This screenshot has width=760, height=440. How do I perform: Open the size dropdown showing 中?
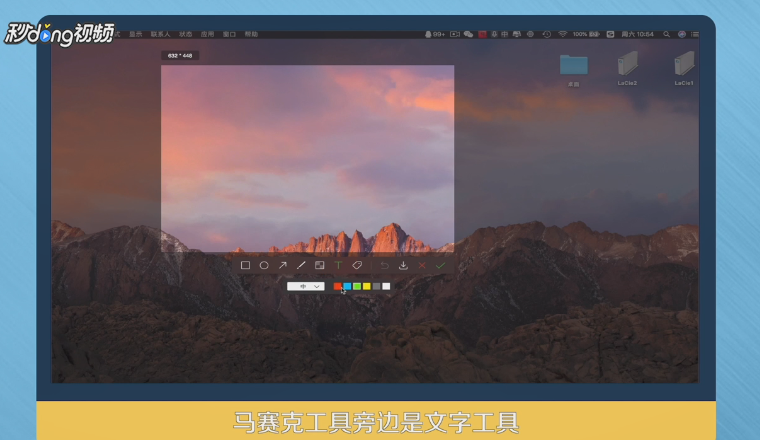tap(305, 286)
